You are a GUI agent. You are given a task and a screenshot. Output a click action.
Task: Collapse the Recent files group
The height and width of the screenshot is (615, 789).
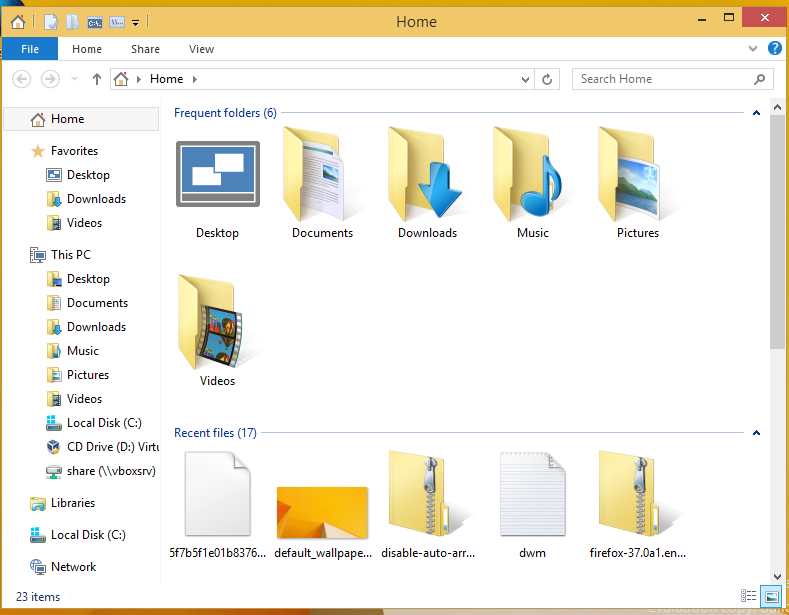click(756, 433)
